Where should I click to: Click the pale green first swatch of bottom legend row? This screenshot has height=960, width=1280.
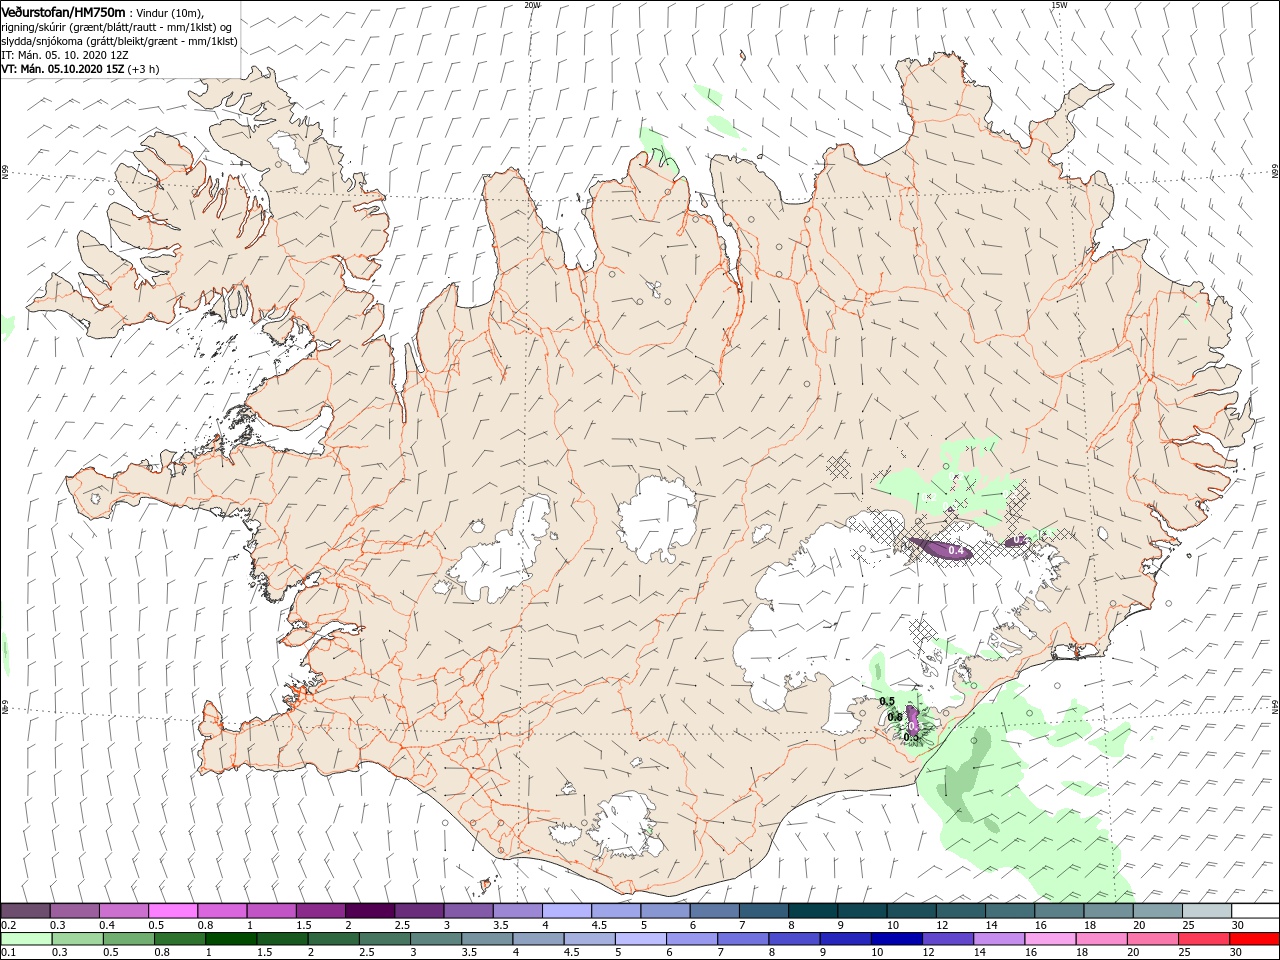click(x=25, y=939)
